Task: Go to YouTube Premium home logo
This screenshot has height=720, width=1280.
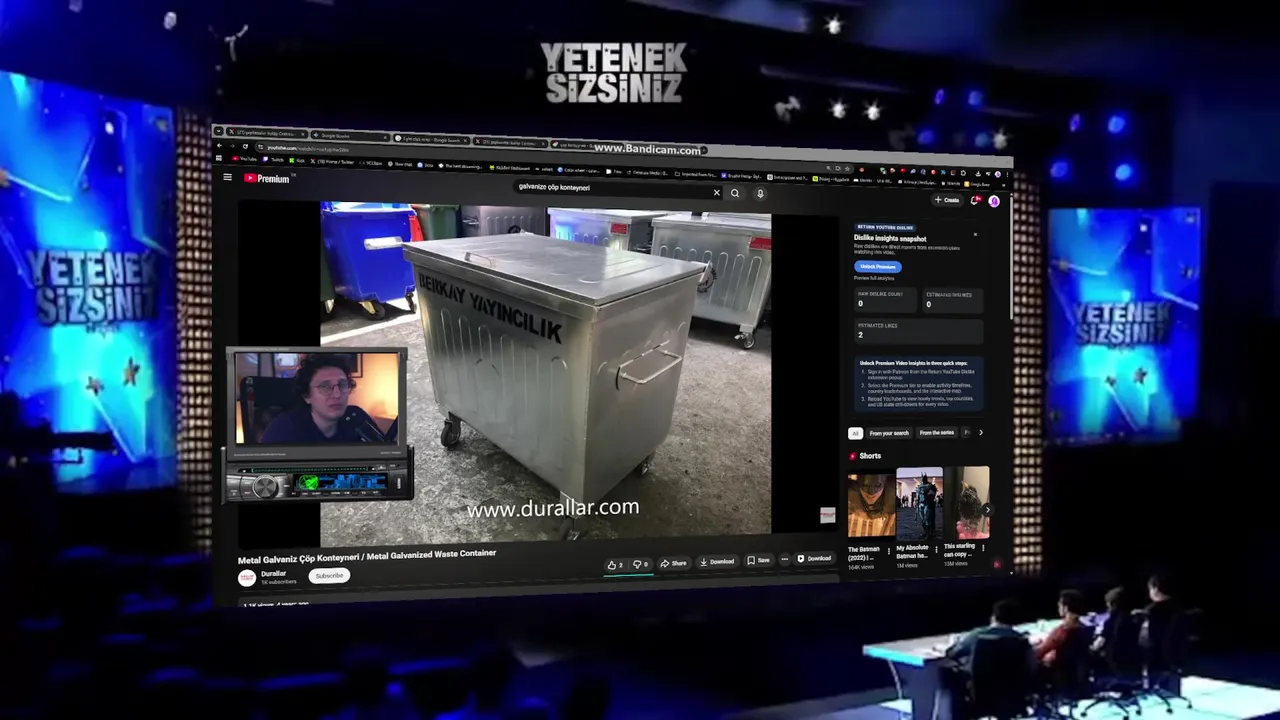Action: pos(267,178)
